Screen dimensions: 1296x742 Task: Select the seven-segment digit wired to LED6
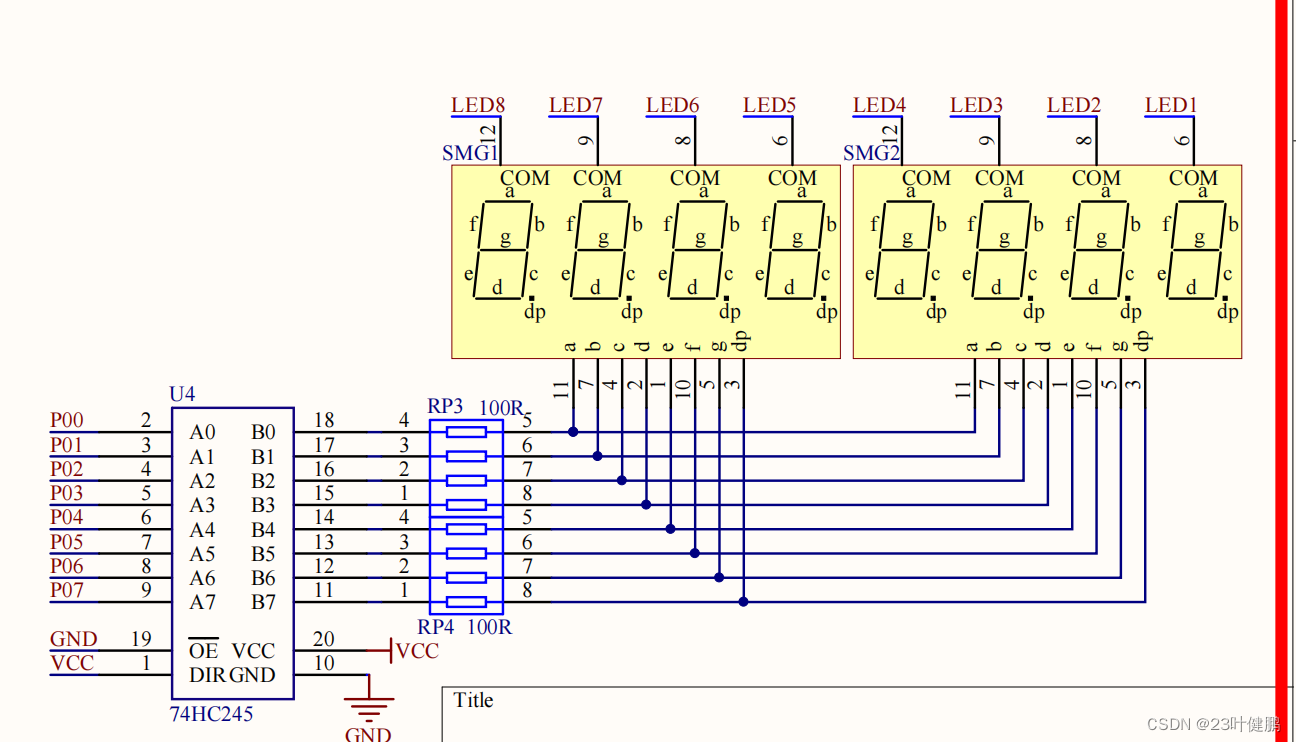699,249
